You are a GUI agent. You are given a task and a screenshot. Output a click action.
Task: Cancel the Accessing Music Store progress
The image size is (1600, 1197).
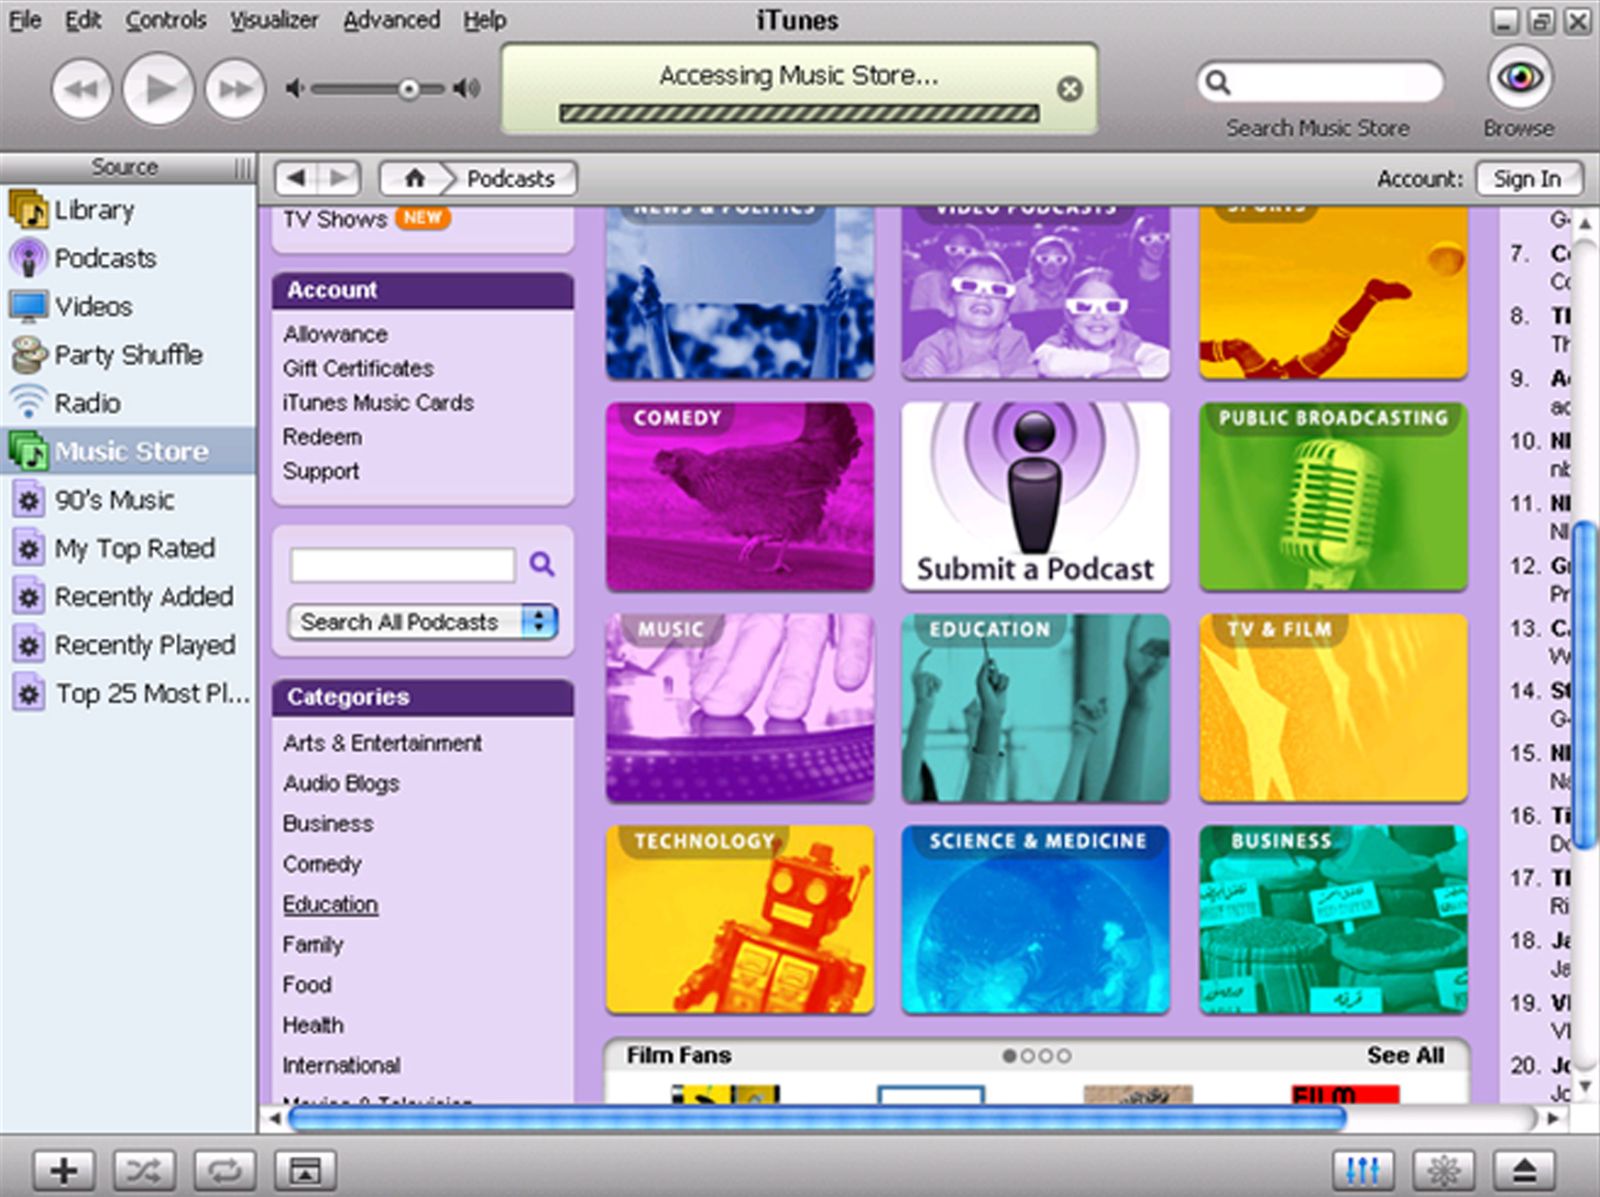(x=1069, y=89)
